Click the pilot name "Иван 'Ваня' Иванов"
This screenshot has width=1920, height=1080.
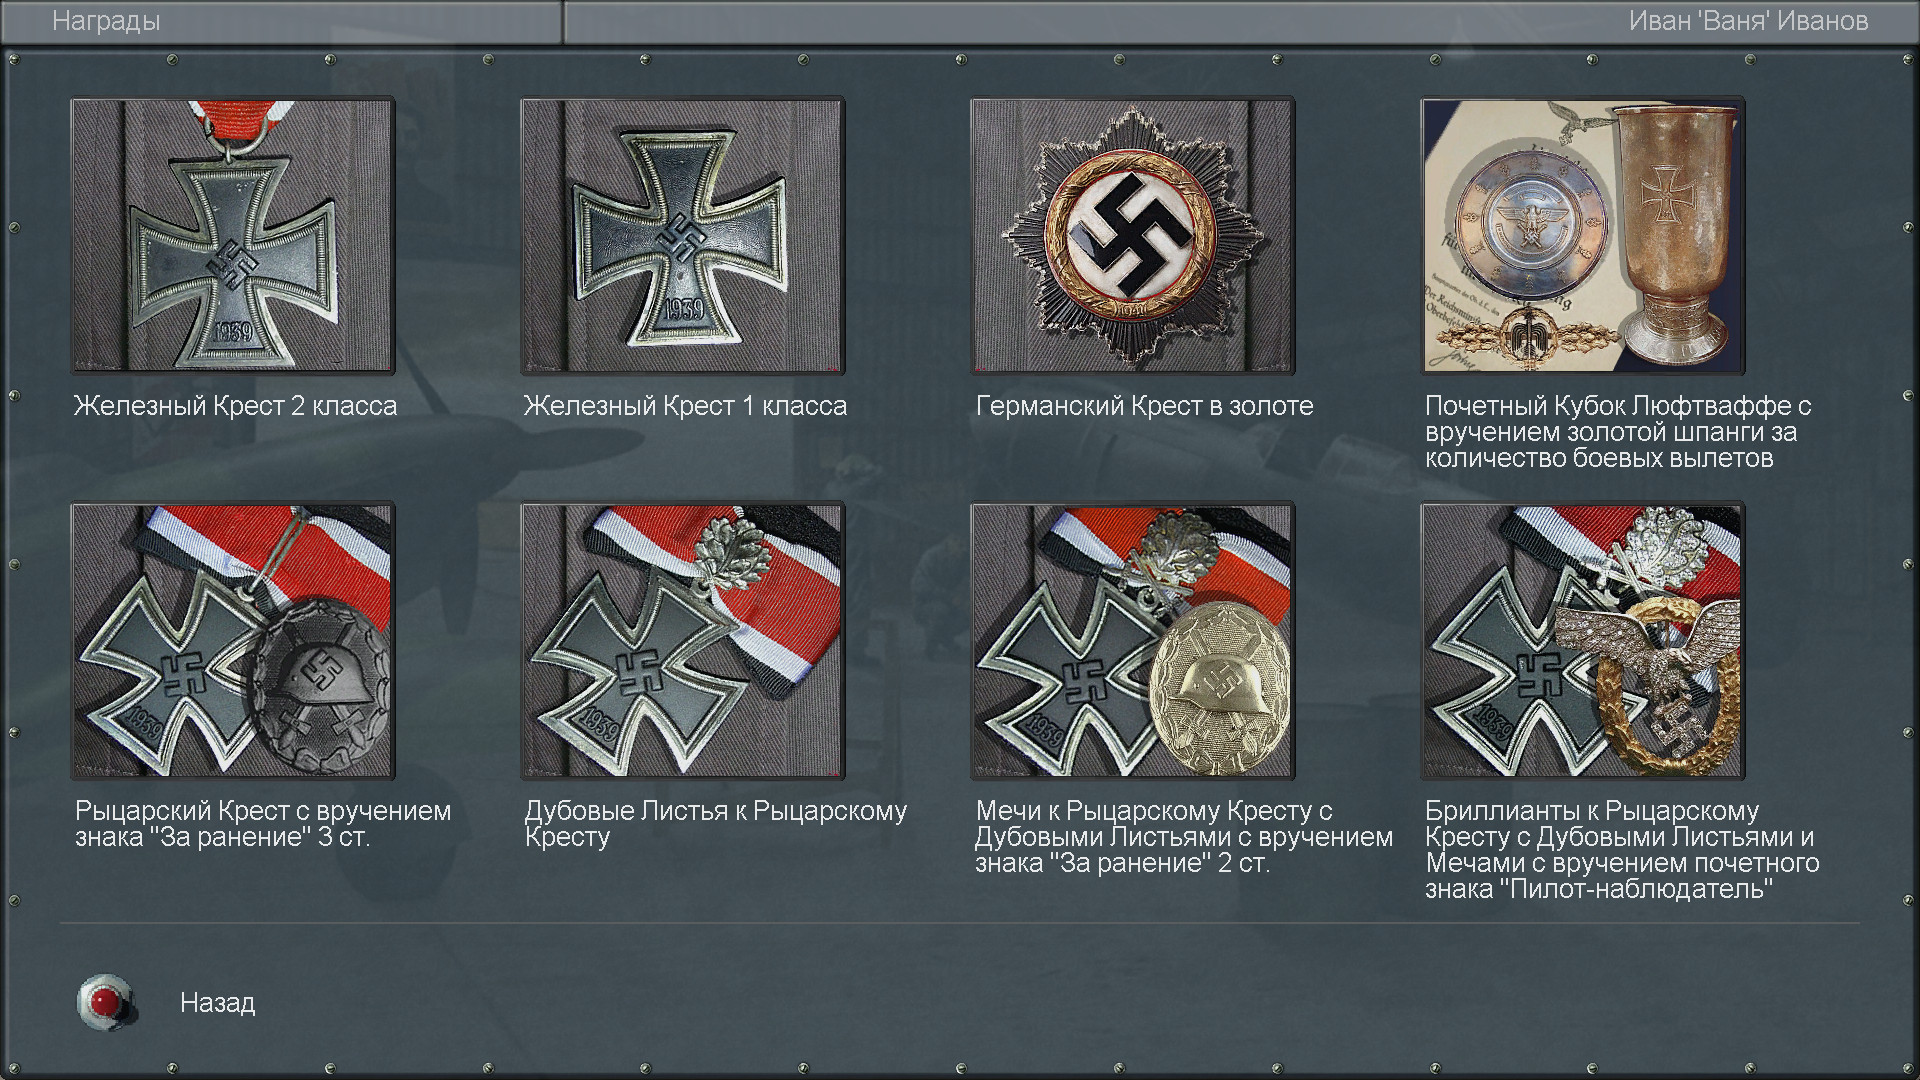[1748, 21]
